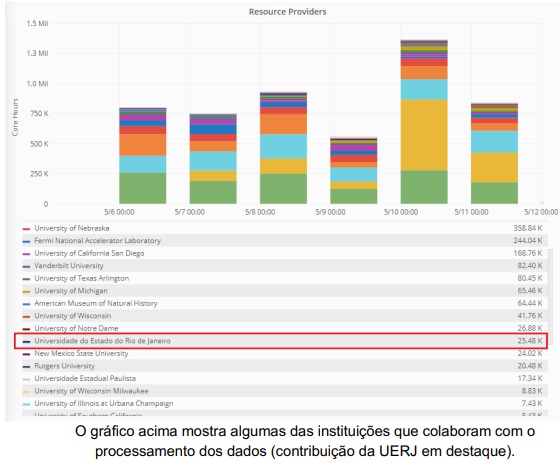The width and height of the screenshot is (560, 475).
Task: Click the light blue segment in 5/8 bar
Action: pos(283,146)
